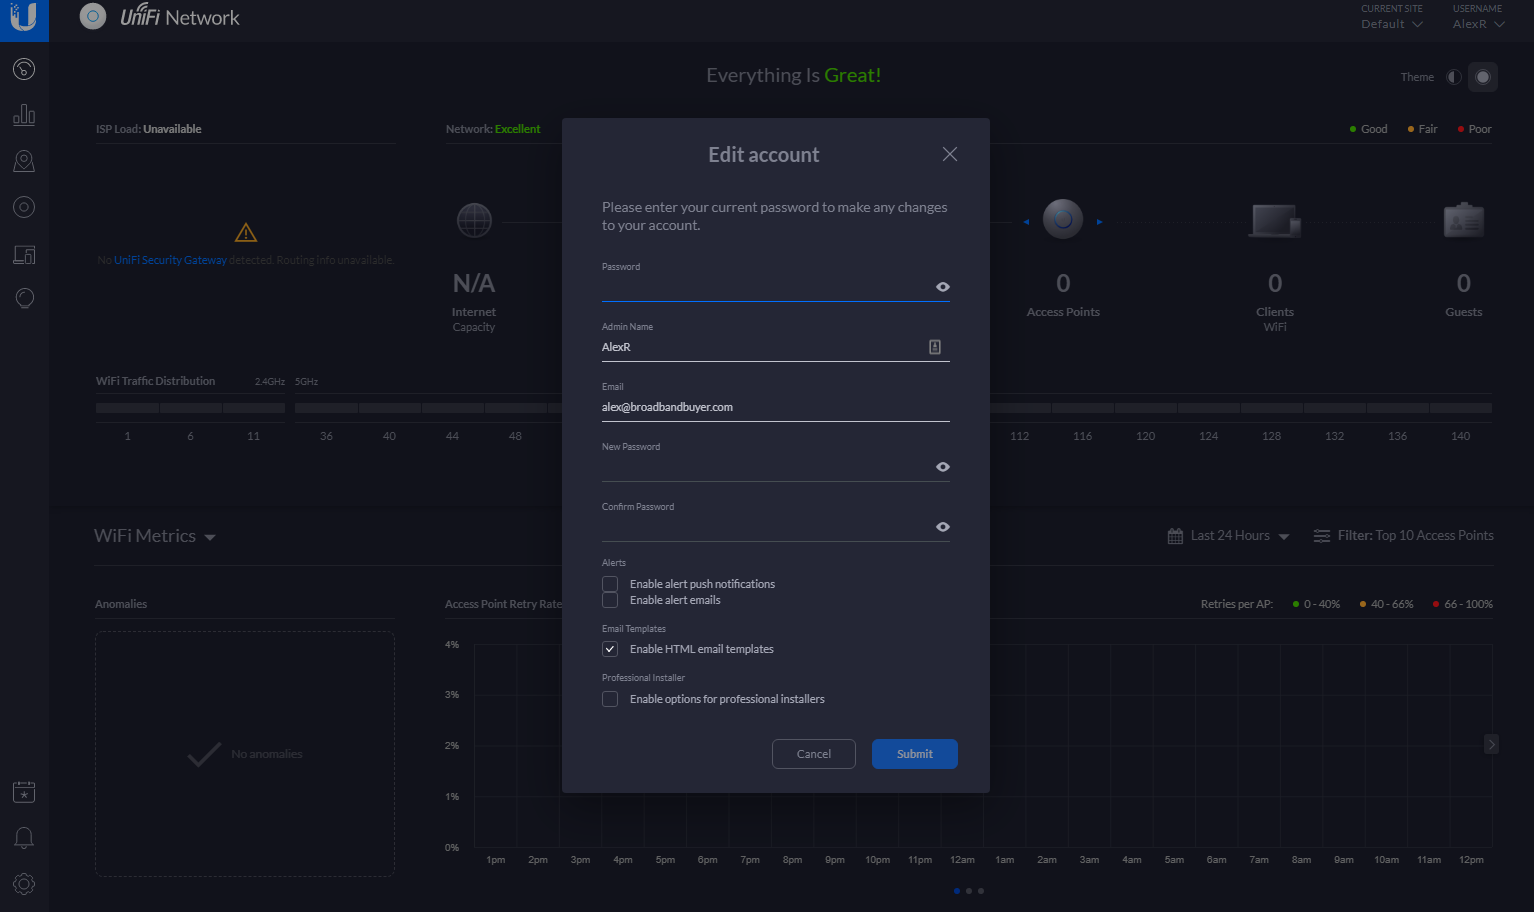Screen dimensions: 1534x912
Task: Open the Top 10 Access Points filter
Action: coord(1404,535)
